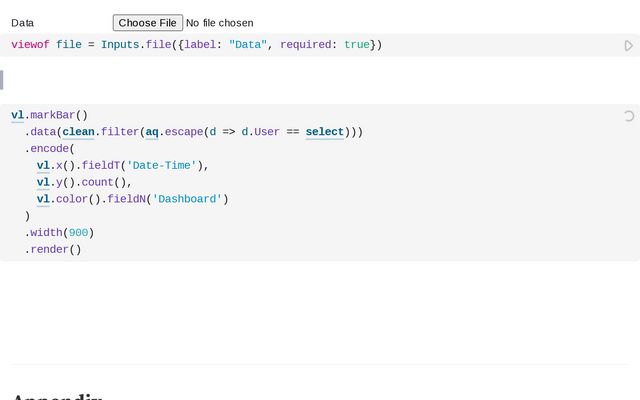The width and height of the screenshot is (640, 400).
Task: Place cursor in 'Dashboard' string
Action: tap(190, 199)
